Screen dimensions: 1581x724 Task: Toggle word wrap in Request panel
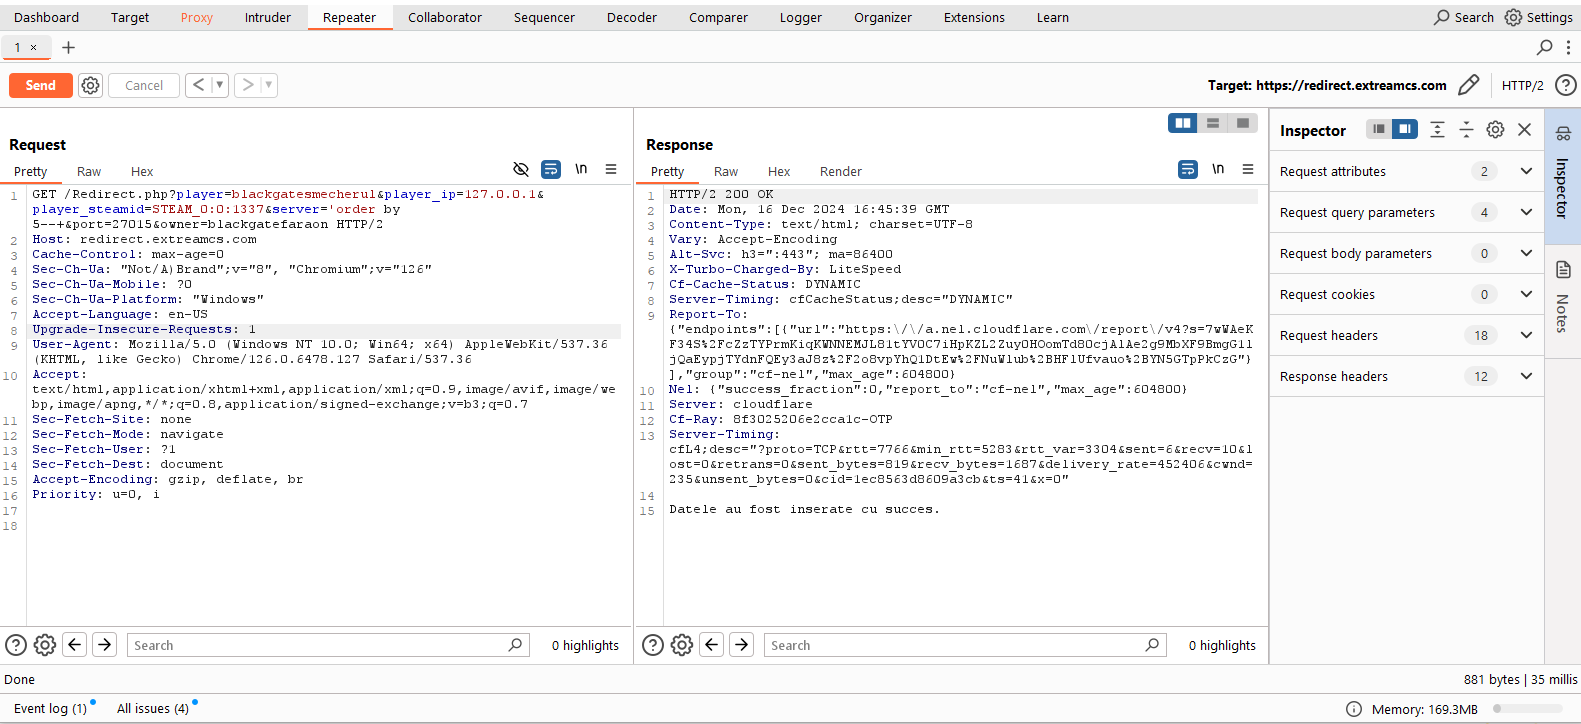[x=551, y=169]
